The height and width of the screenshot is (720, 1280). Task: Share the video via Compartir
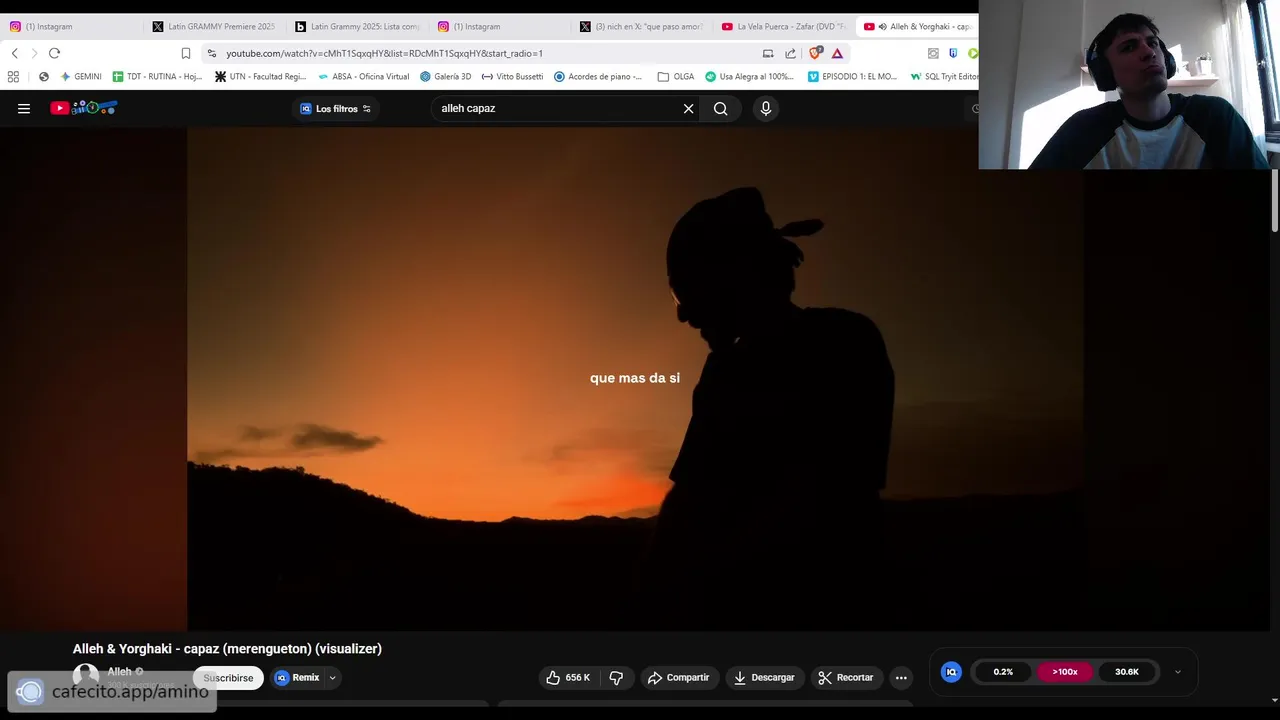(678, 677)
